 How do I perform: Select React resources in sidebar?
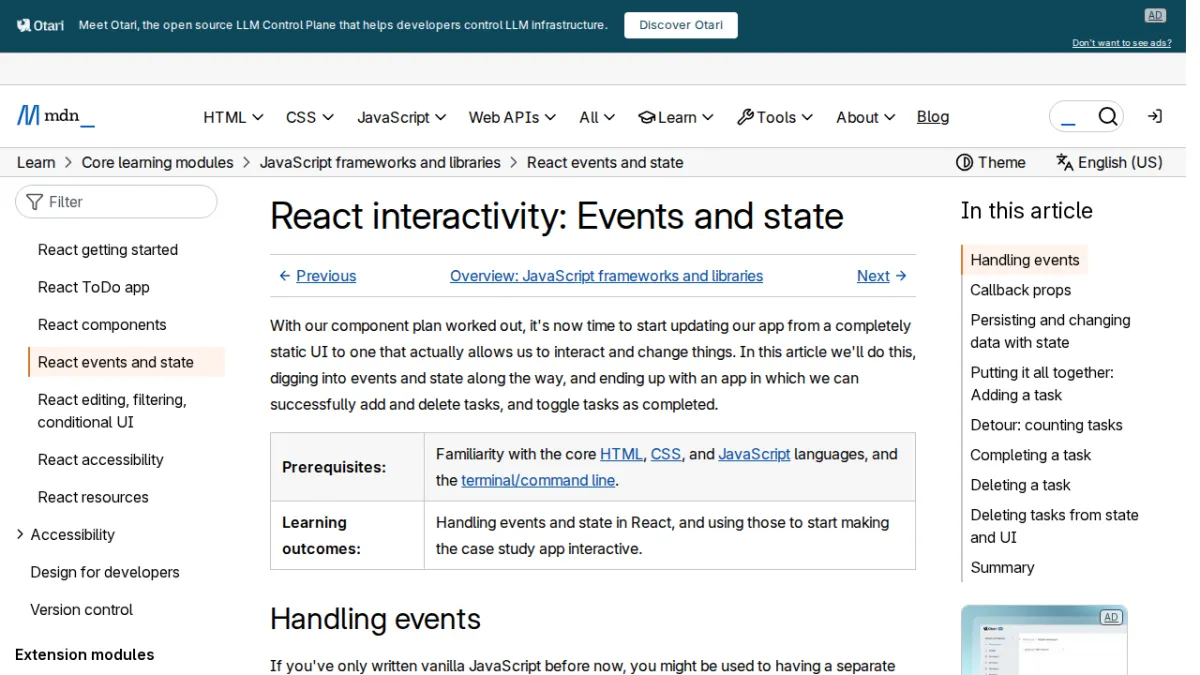pyautogui.click(x=93, y=497)
